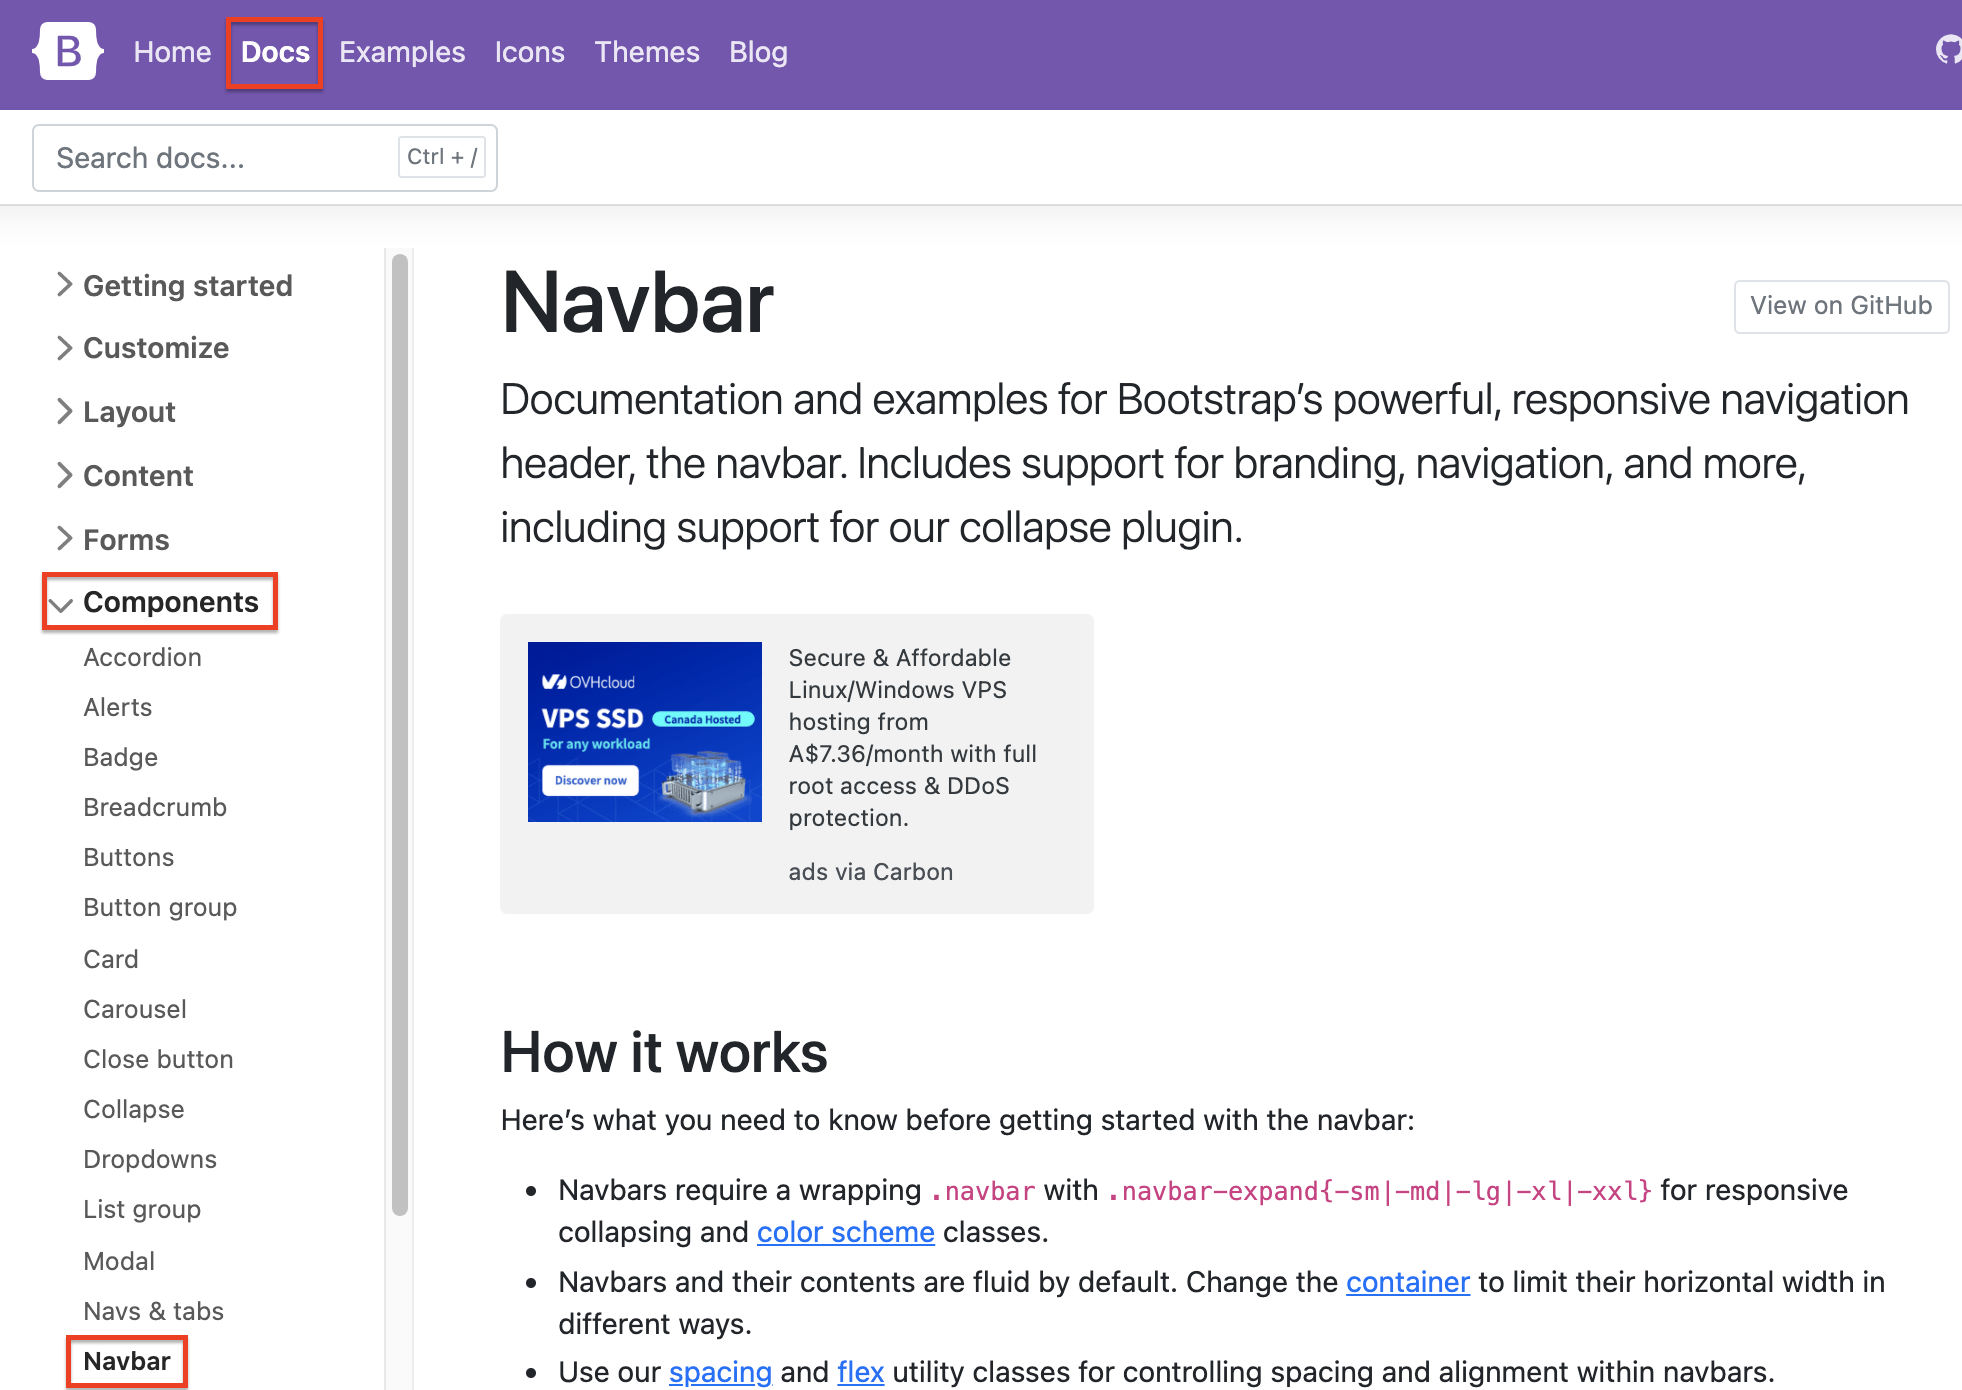Open the GitHub icon in header
The height and width of the screenshot is (1390, 1962).
pyautogui.click(x=1947, y=50)
